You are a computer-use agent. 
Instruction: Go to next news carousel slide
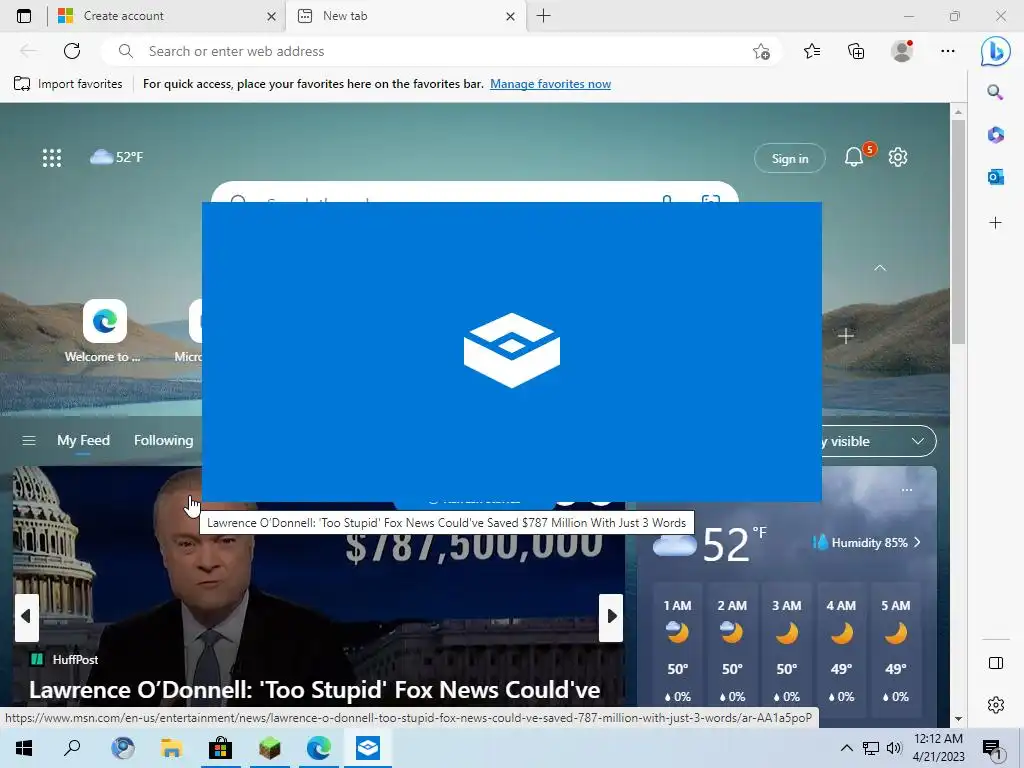(611, 617)
